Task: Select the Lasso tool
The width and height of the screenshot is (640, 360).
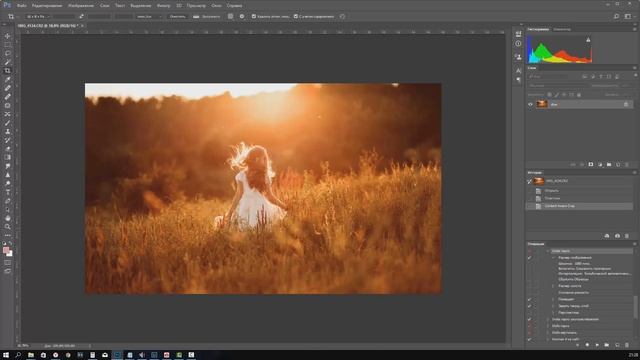Action: pos(7,53)
